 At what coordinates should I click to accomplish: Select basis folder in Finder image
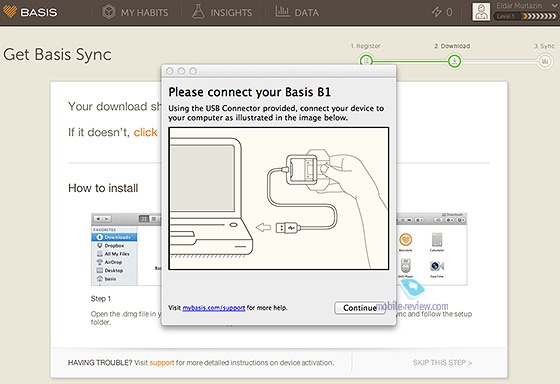tap(106, 279)
